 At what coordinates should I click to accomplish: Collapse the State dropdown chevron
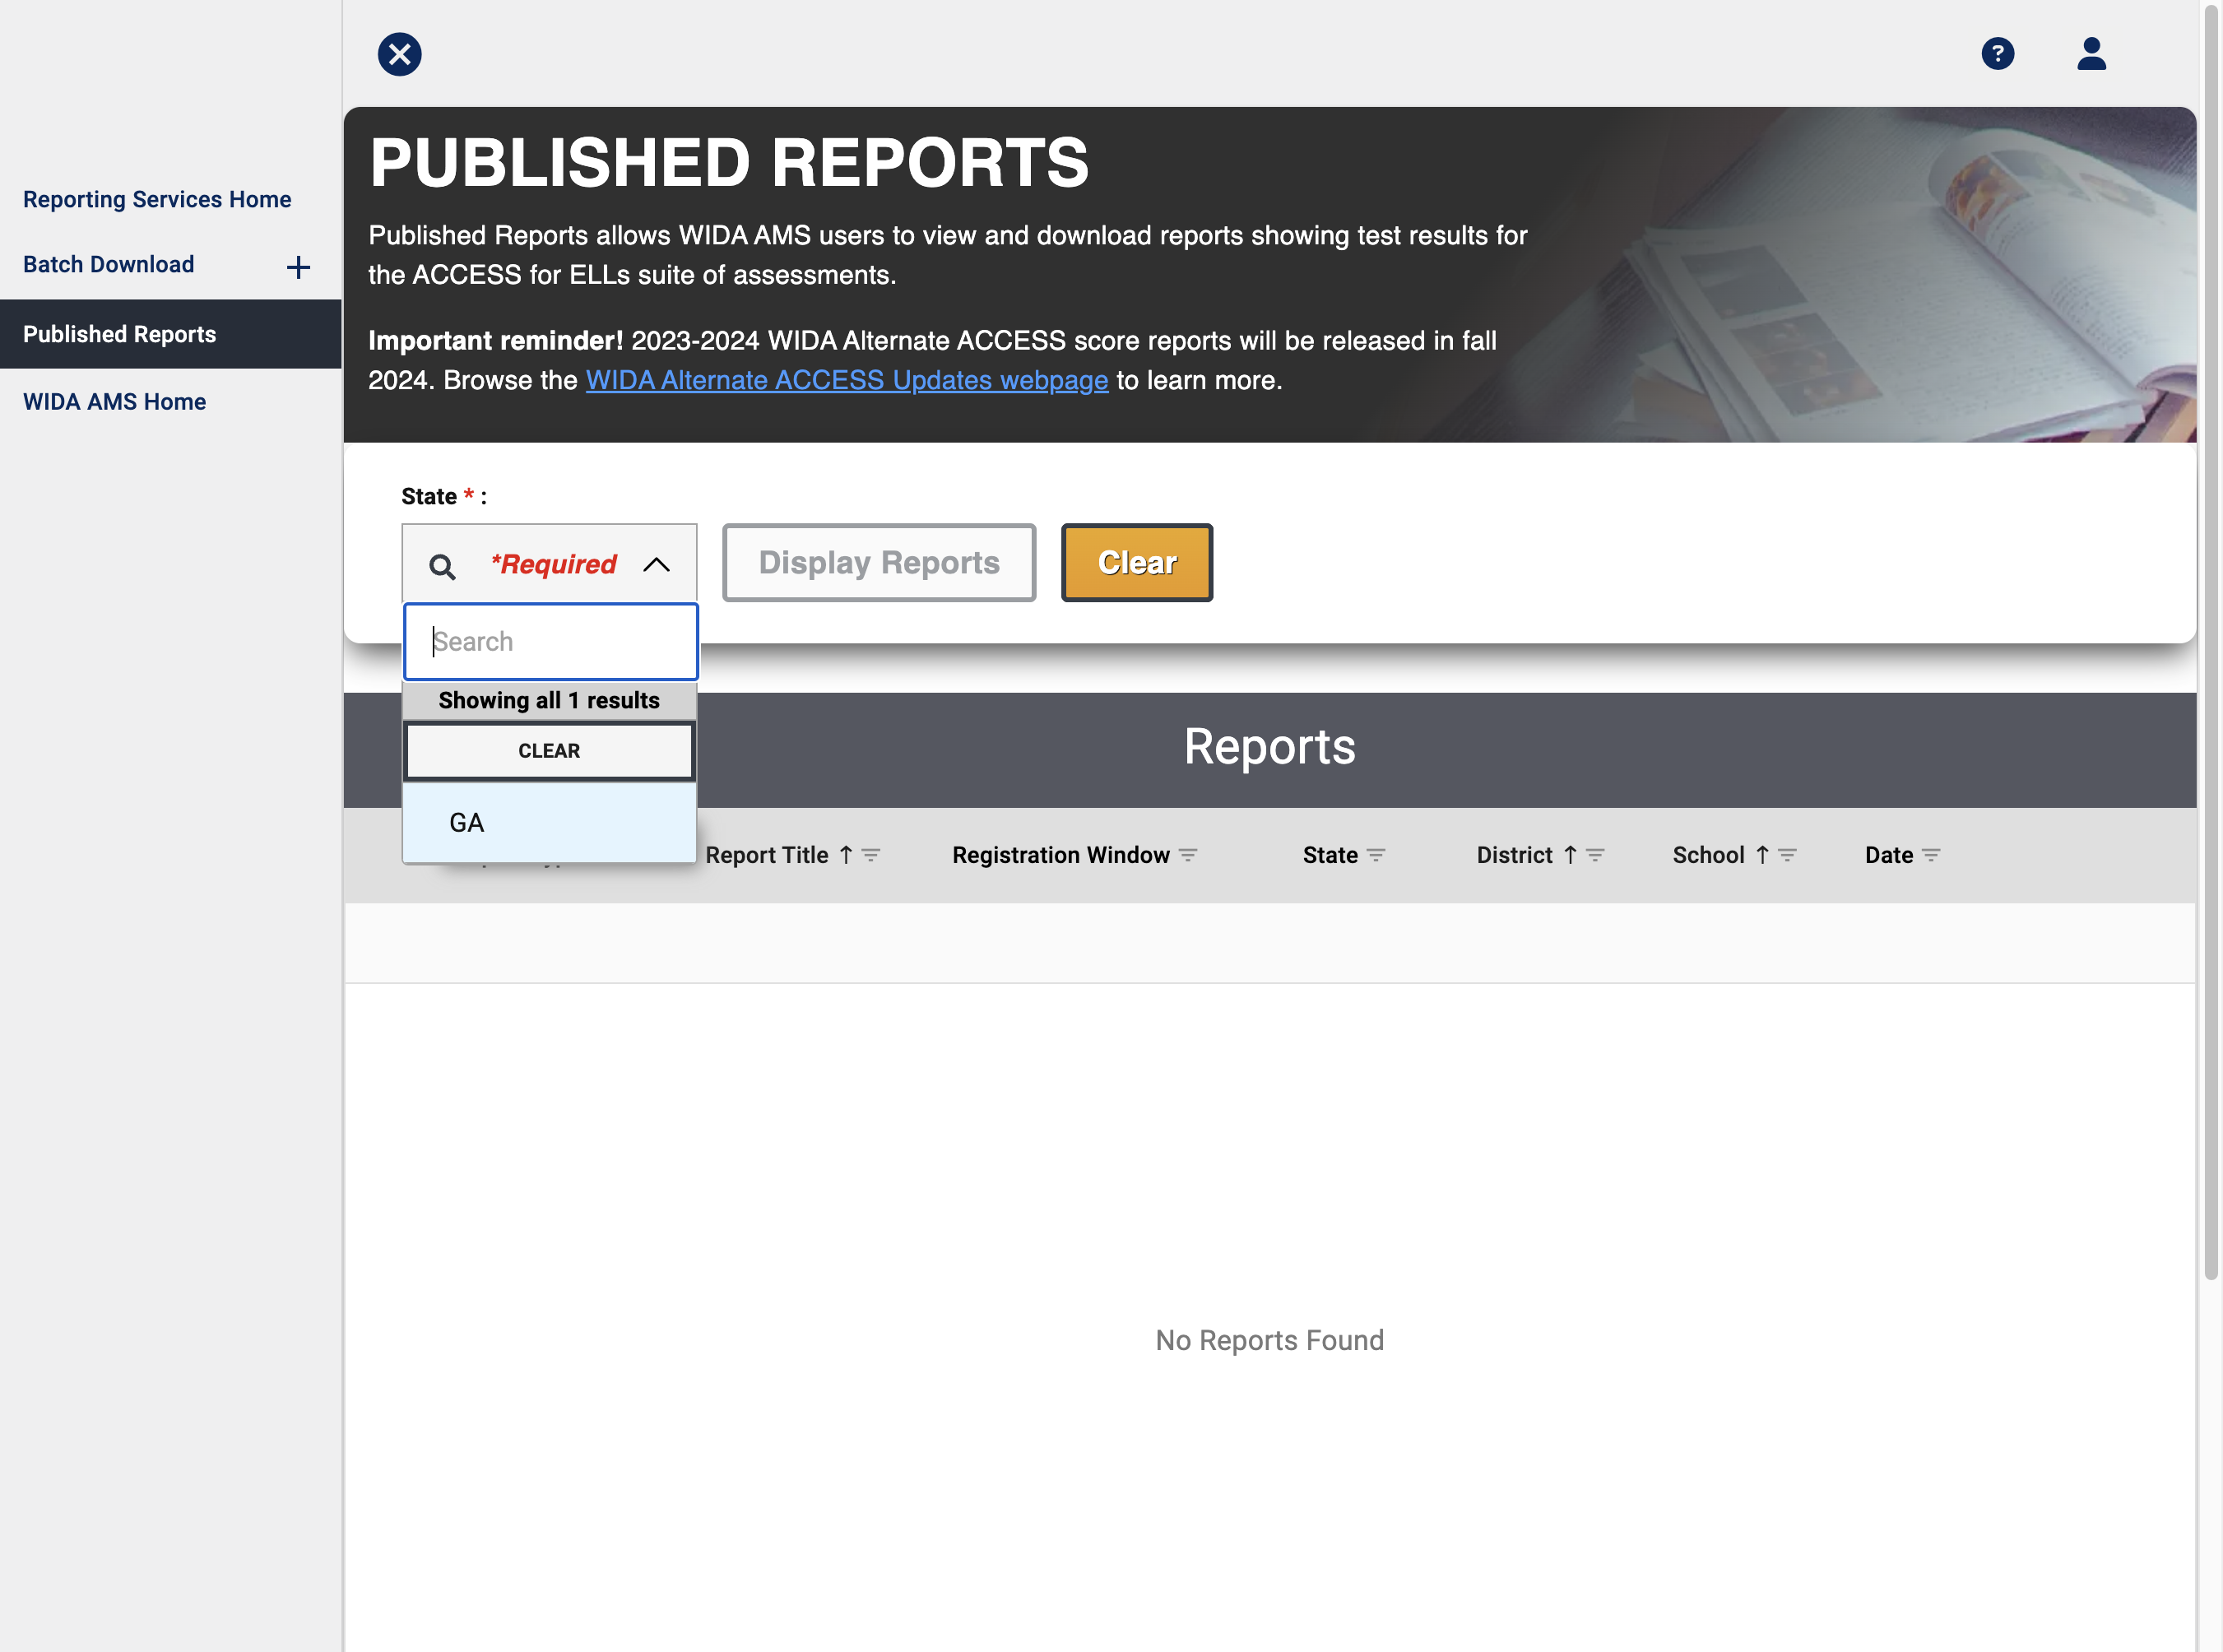[x=656, y=565]
